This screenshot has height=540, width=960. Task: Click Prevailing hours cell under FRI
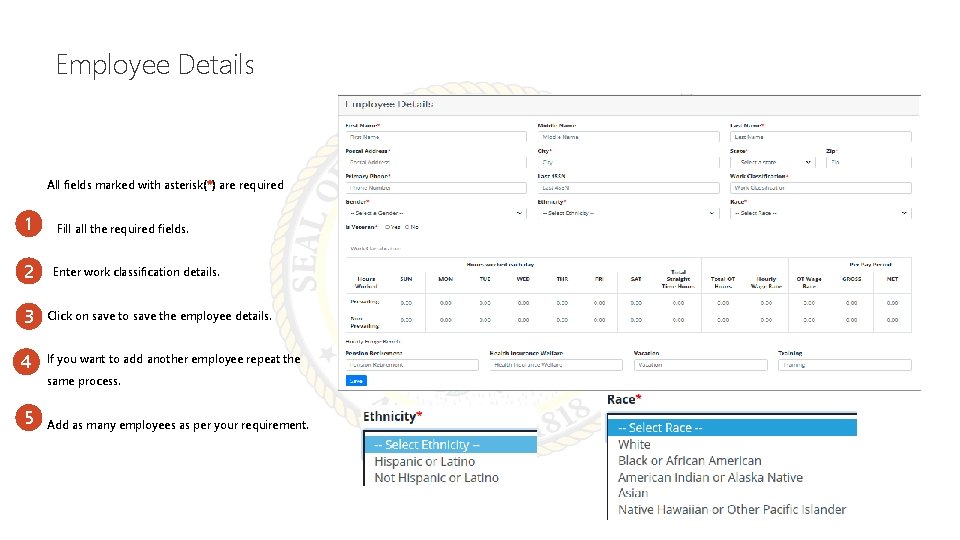pos(599,303)
